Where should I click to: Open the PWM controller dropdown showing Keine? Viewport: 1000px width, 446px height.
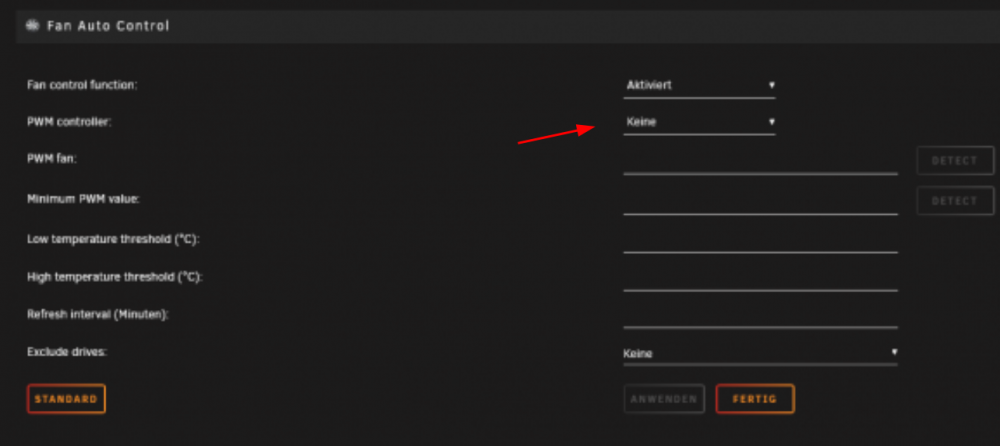point(700,122)
